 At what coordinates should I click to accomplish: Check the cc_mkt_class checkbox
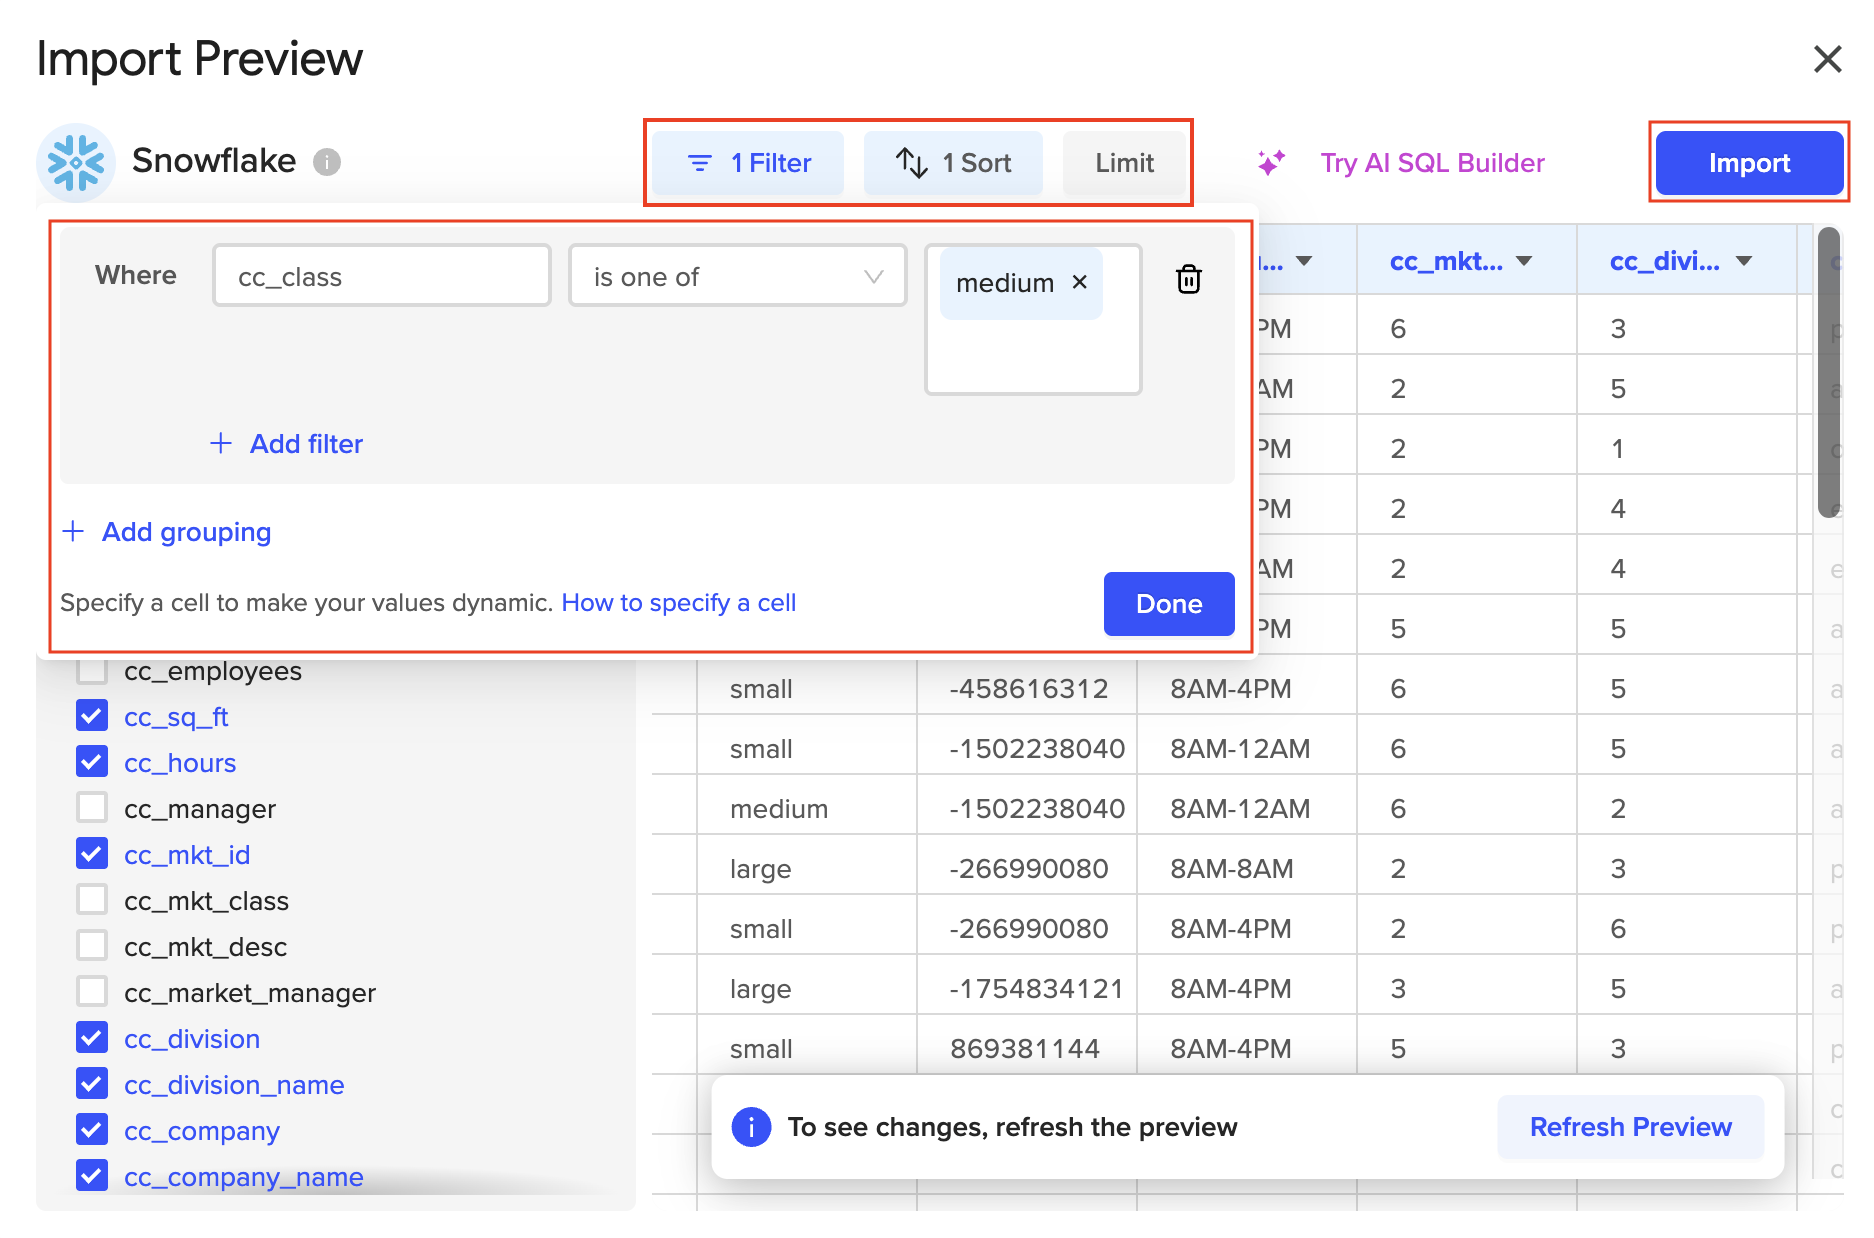click(92, 900)
